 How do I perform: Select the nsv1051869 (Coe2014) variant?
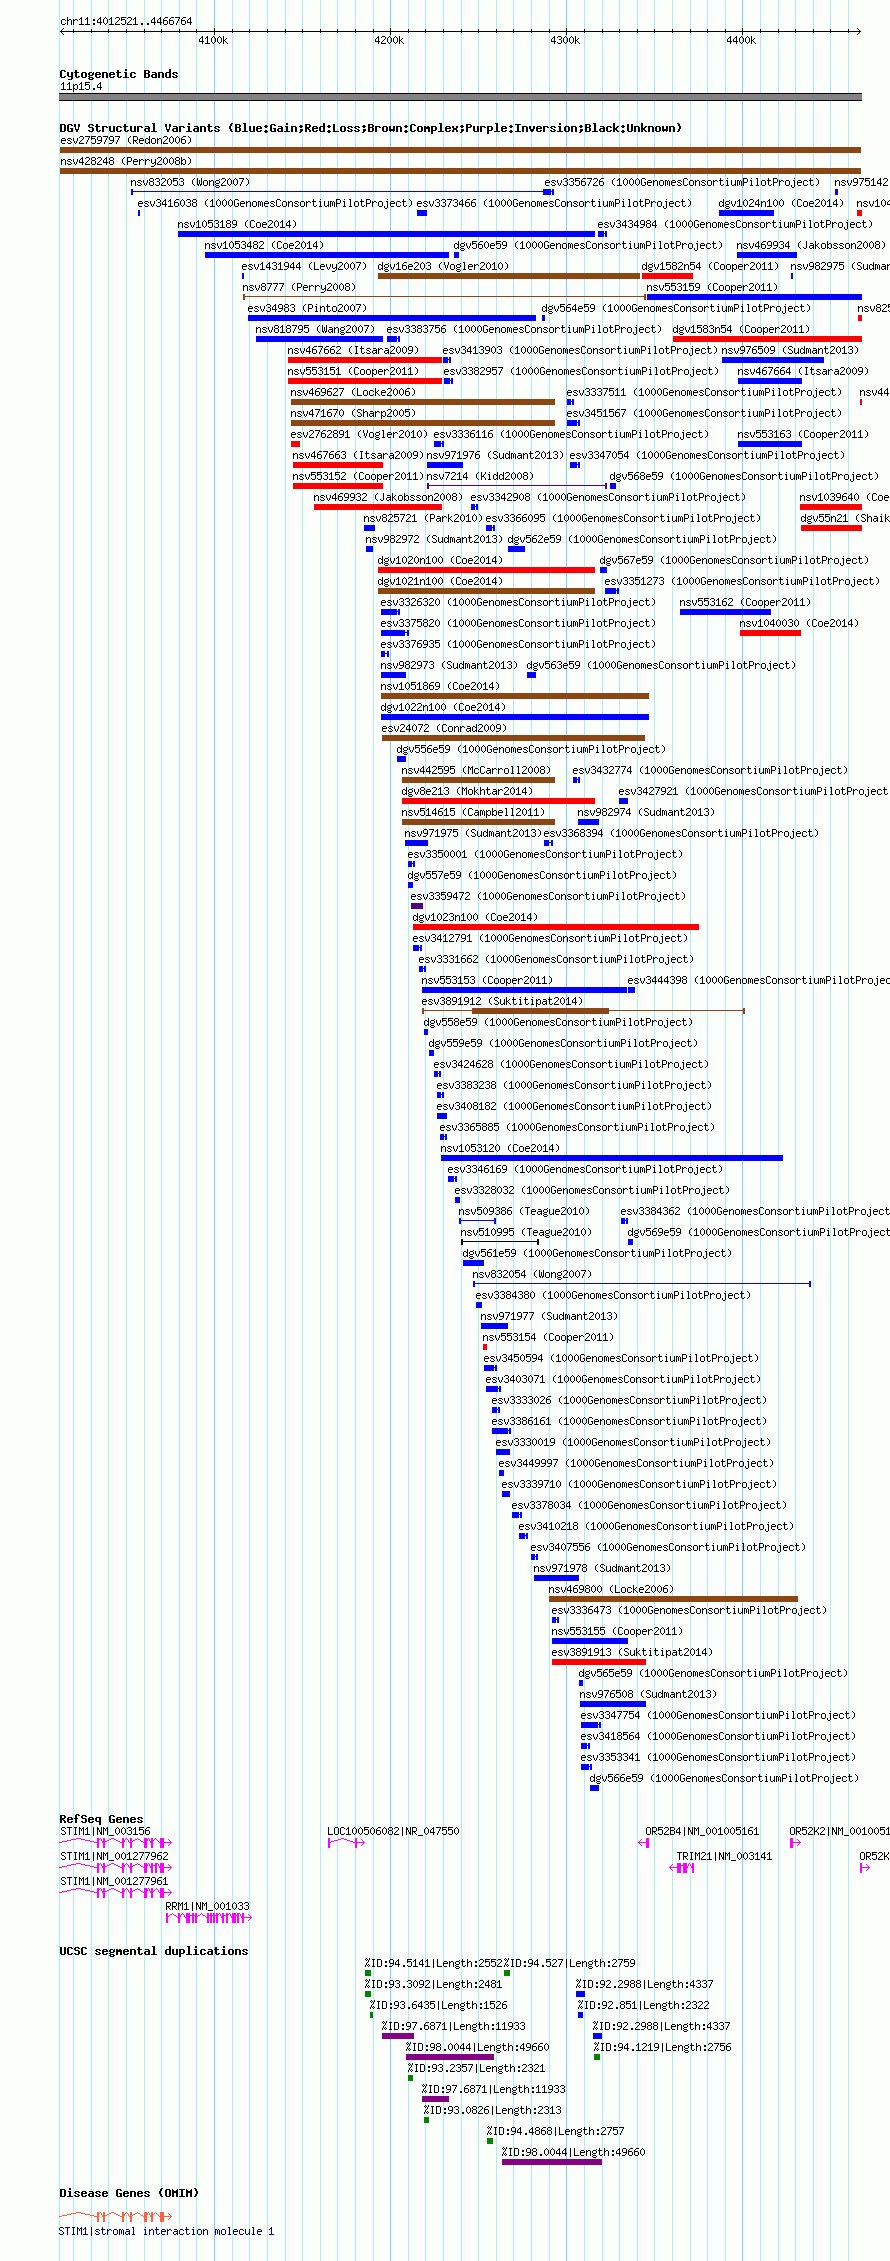(515, 696)
